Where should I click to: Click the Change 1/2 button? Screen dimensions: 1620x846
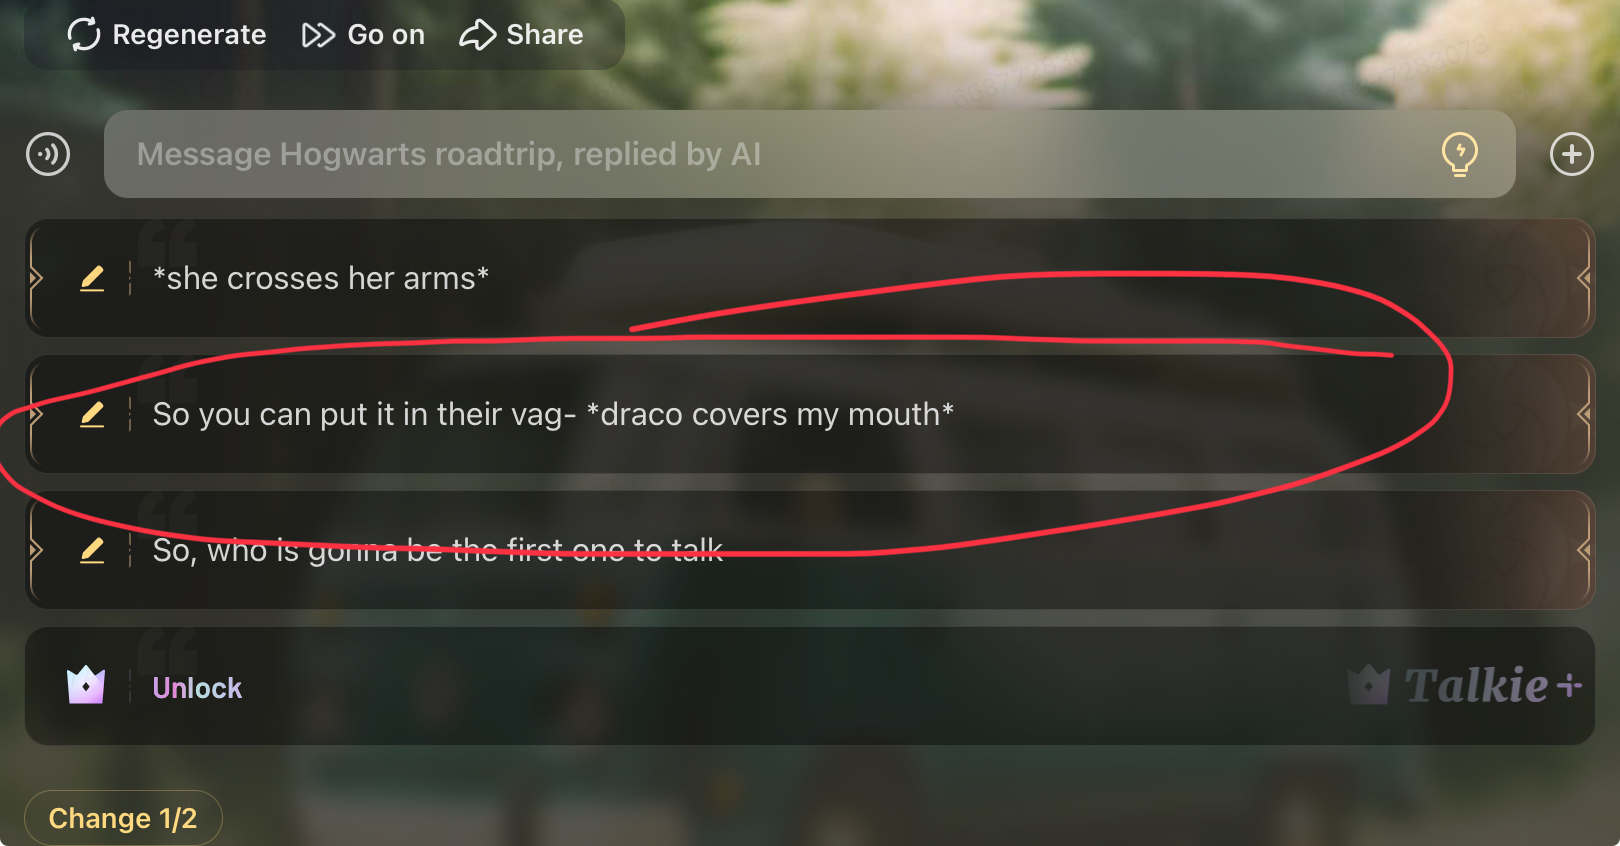123,818
